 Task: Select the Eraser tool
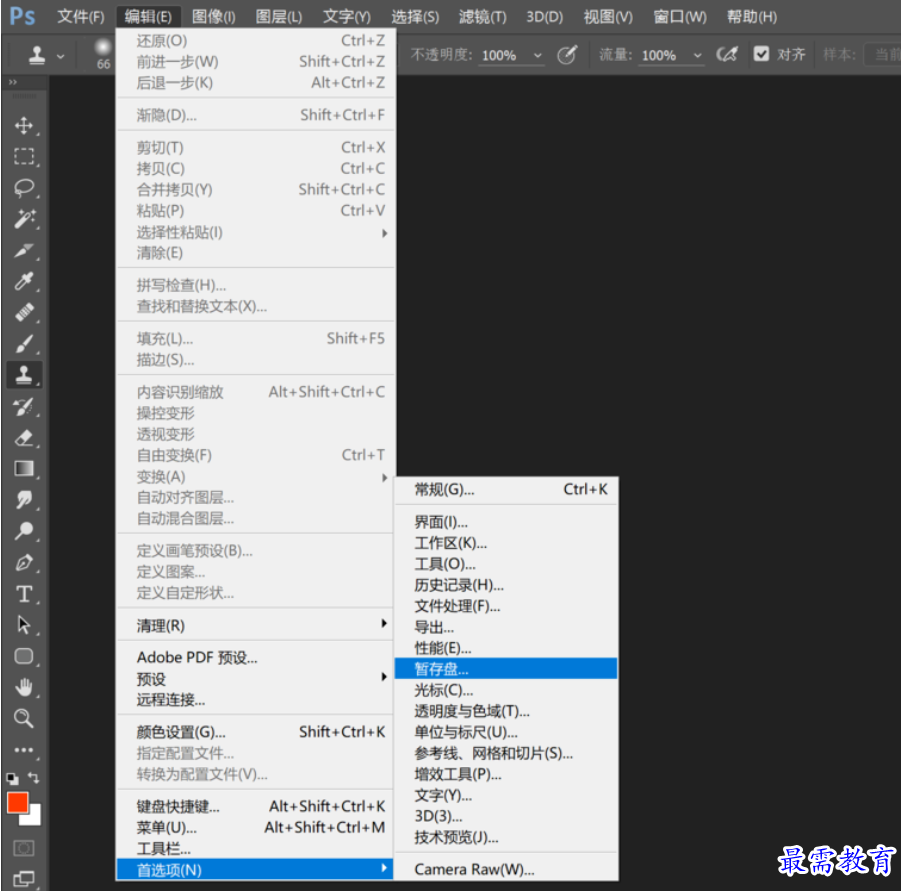coord(24,438)
